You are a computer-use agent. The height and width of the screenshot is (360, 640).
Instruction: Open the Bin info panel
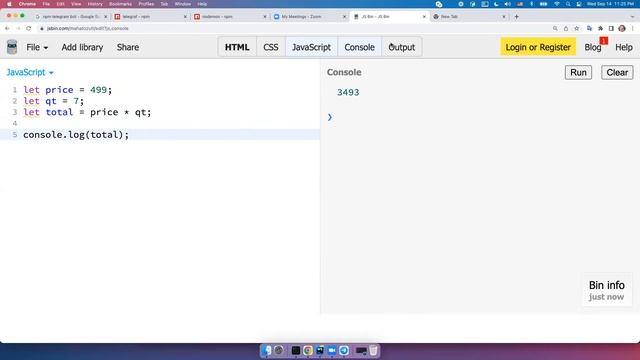click(x=607, y=290)
